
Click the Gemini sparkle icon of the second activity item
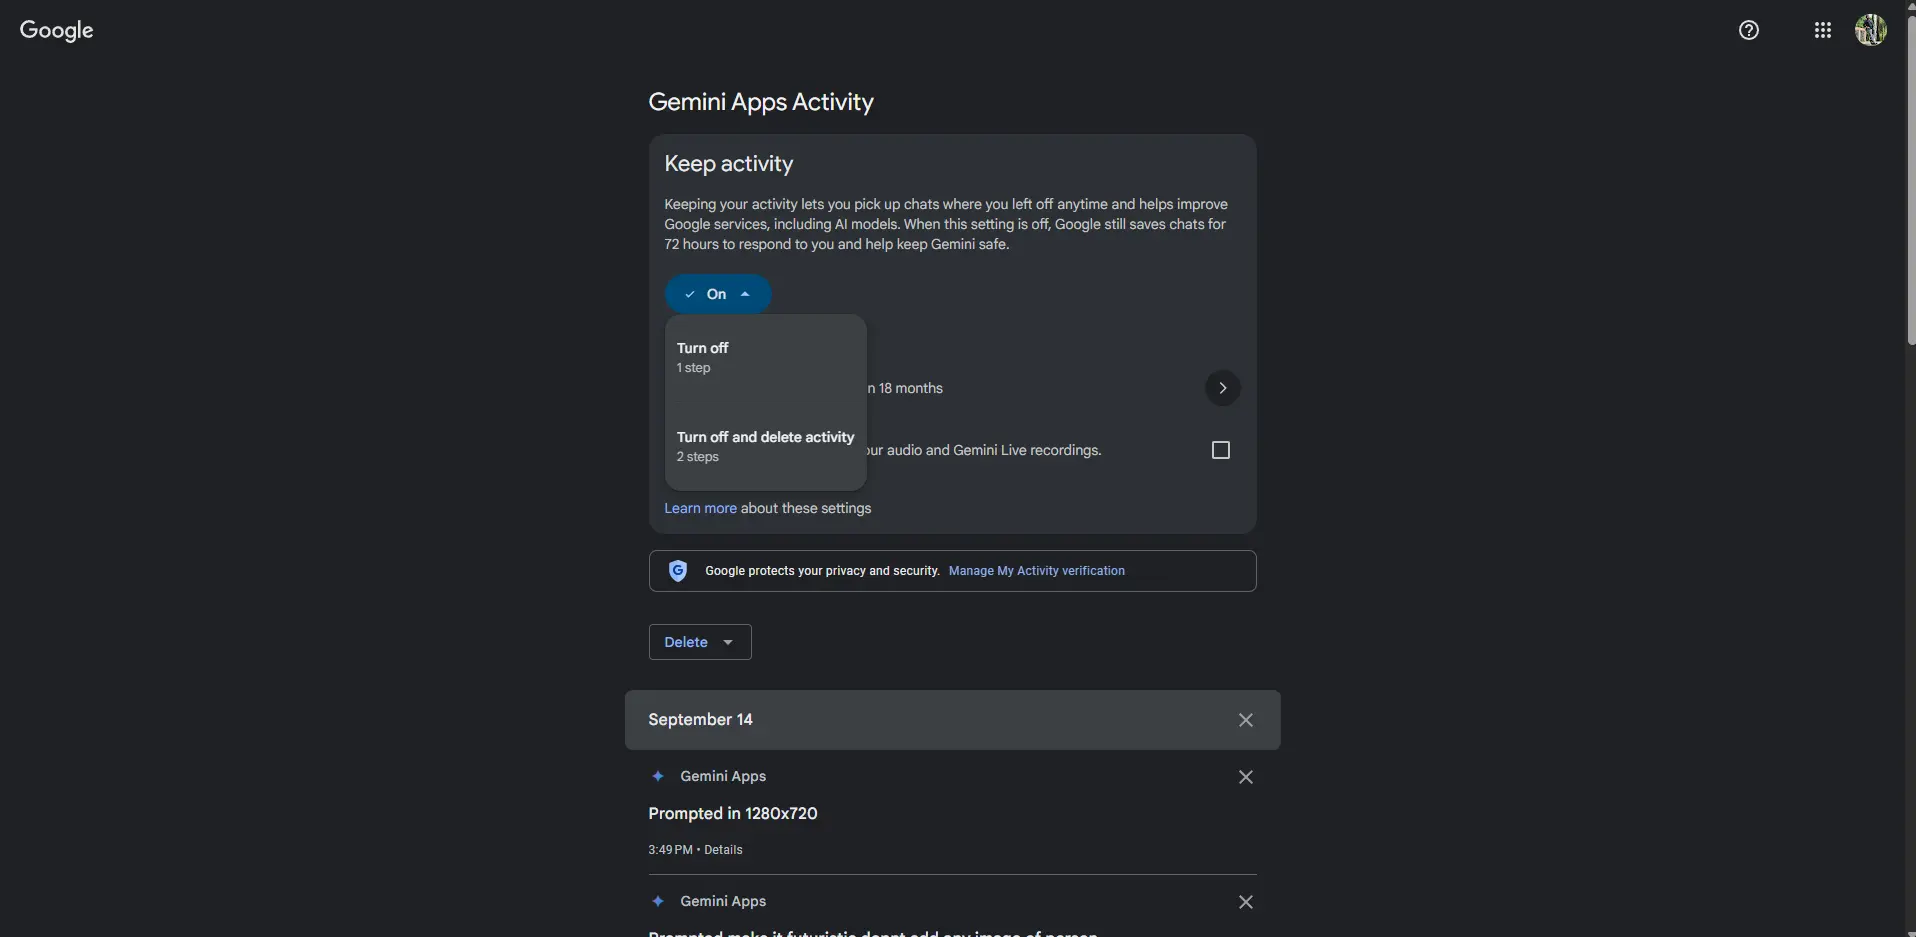pyautogui.click(x=658, y=901)
